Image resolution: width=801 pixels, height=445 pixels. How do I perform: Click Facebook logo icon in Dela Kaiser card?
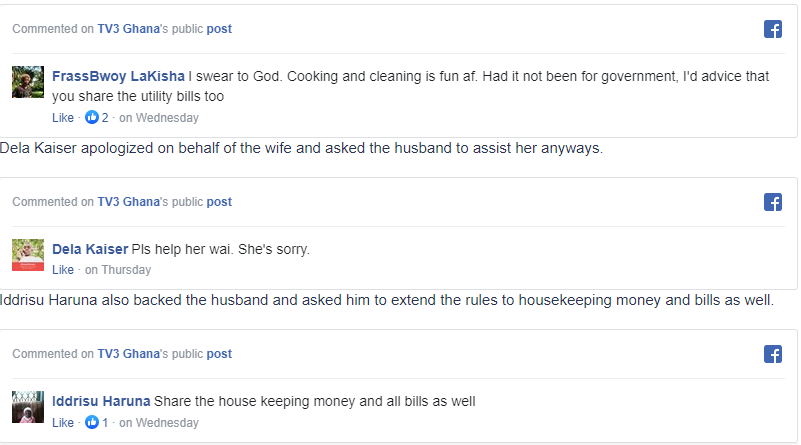772,202
